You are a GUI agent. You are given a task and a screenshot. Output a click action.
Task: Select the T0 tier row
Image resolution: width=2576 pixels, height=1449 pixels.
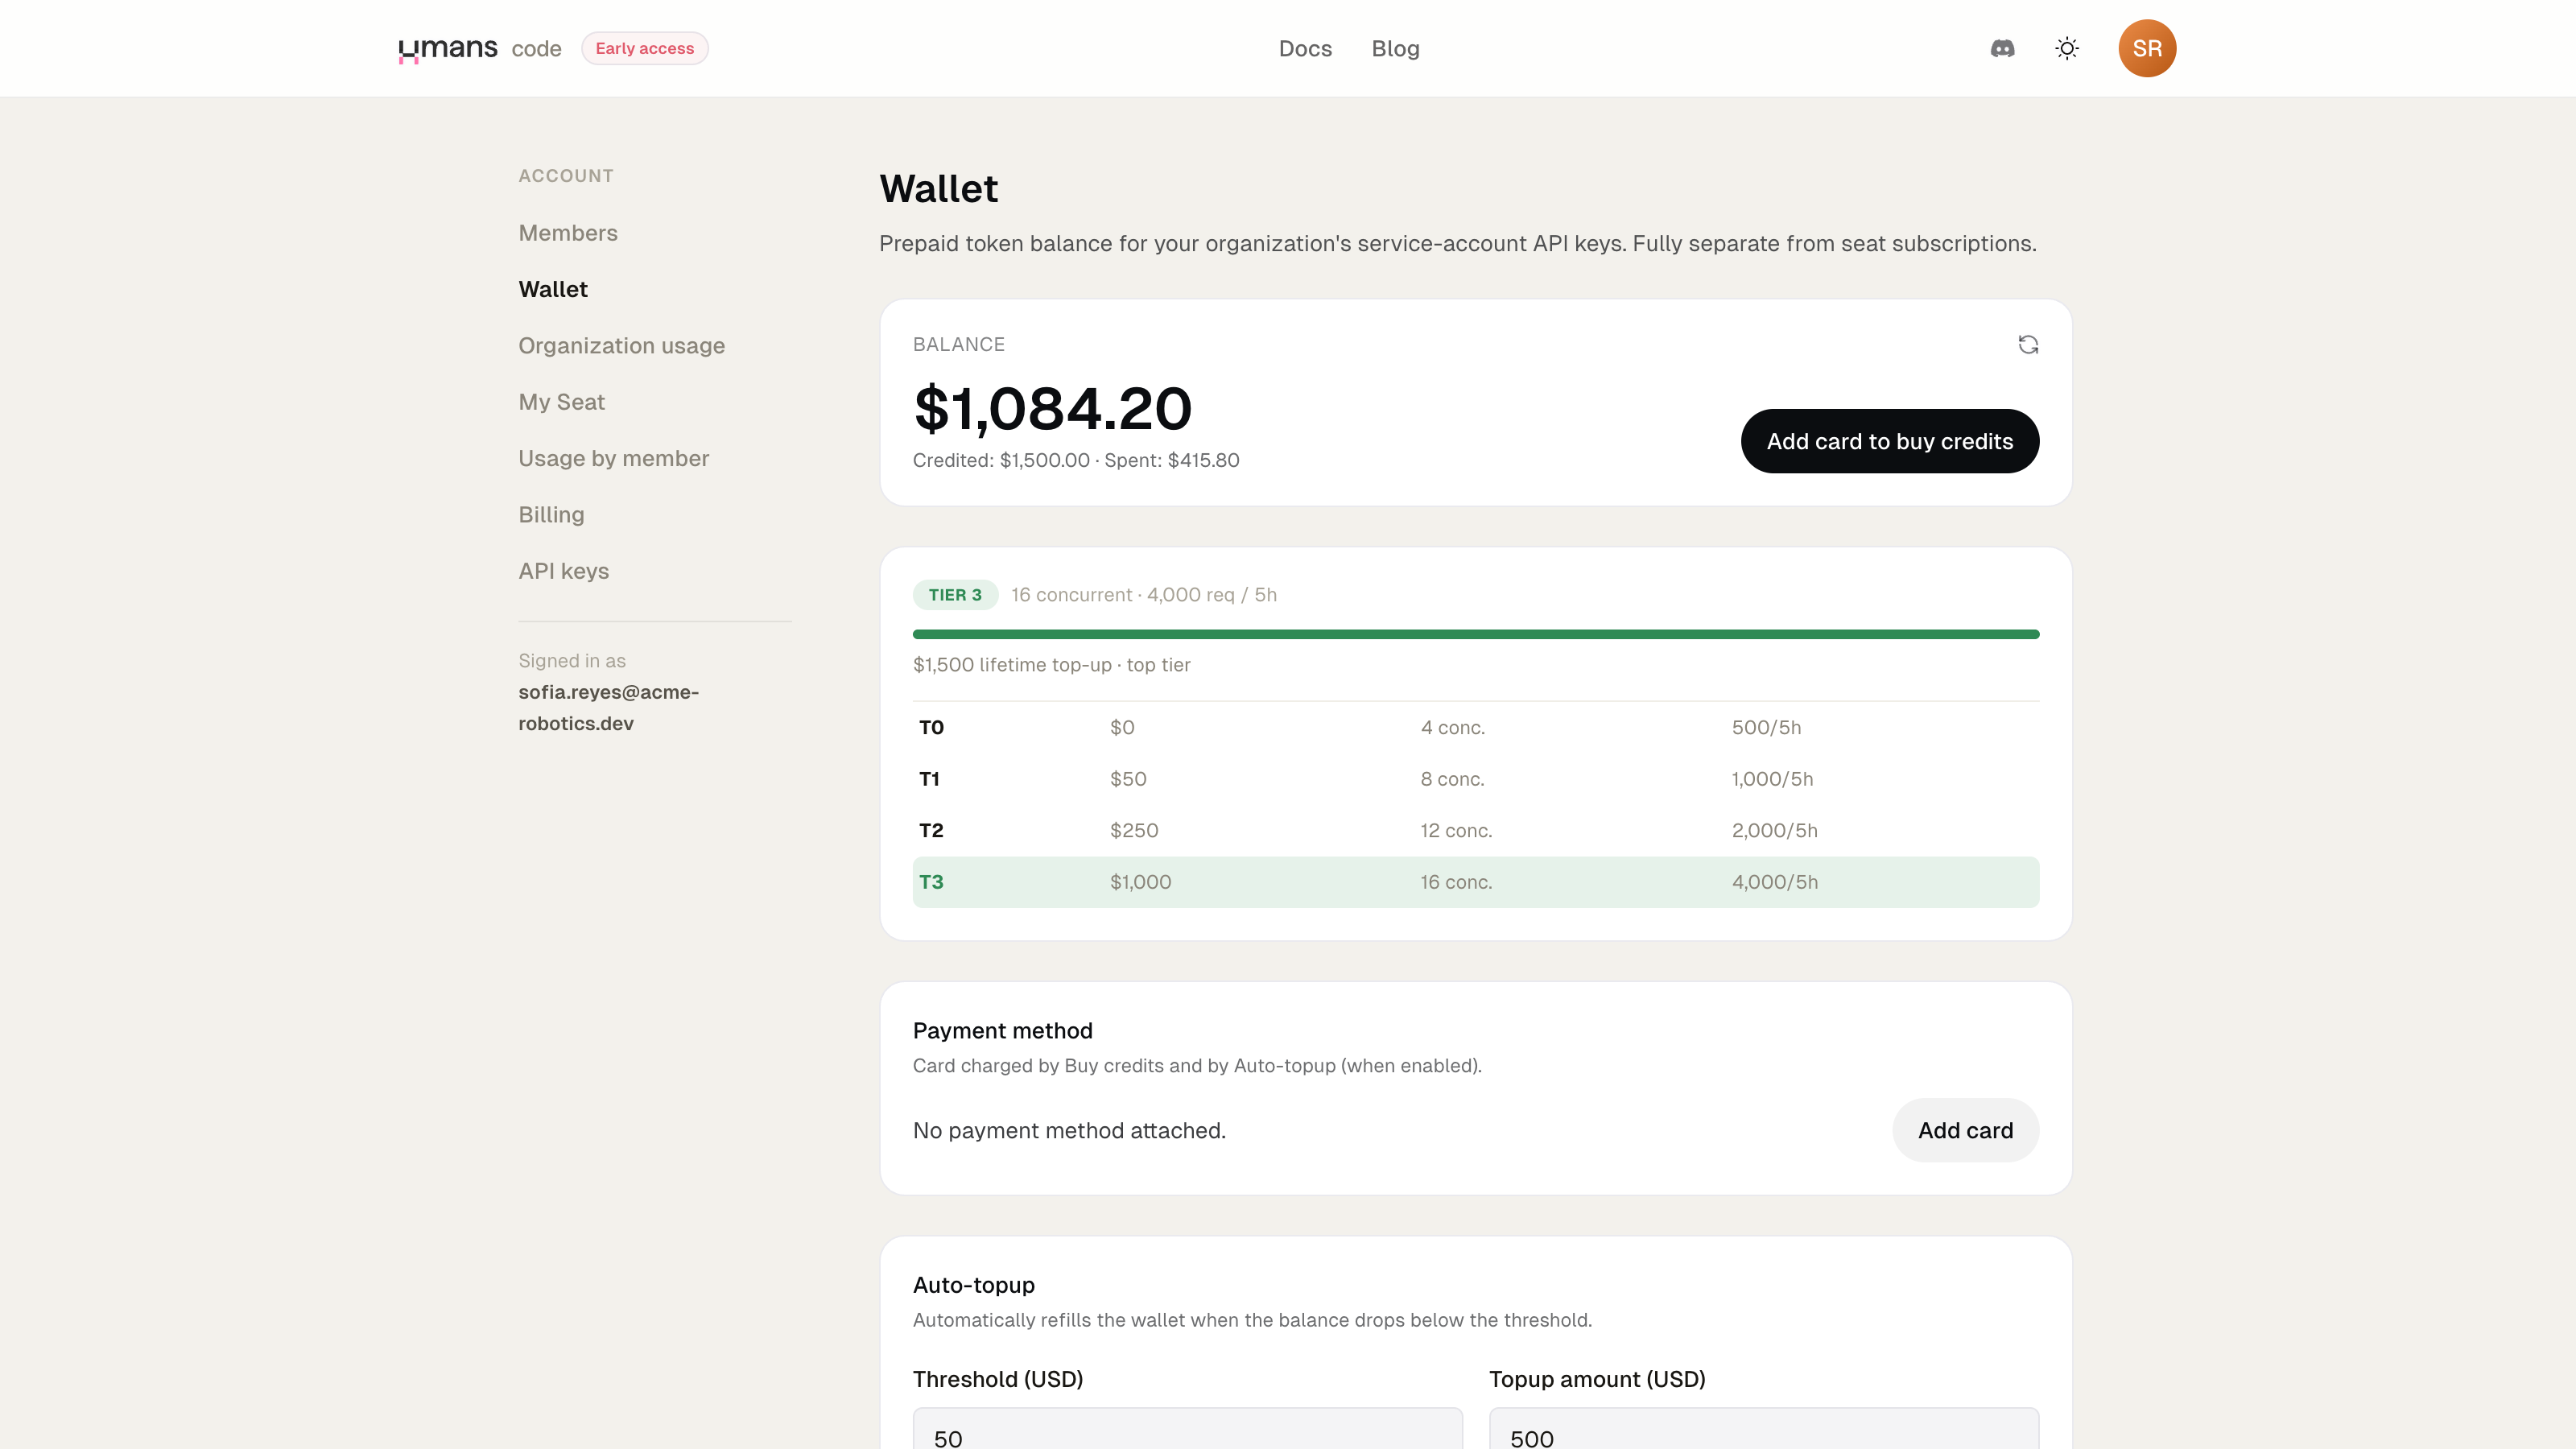[x=1476, y=728]
